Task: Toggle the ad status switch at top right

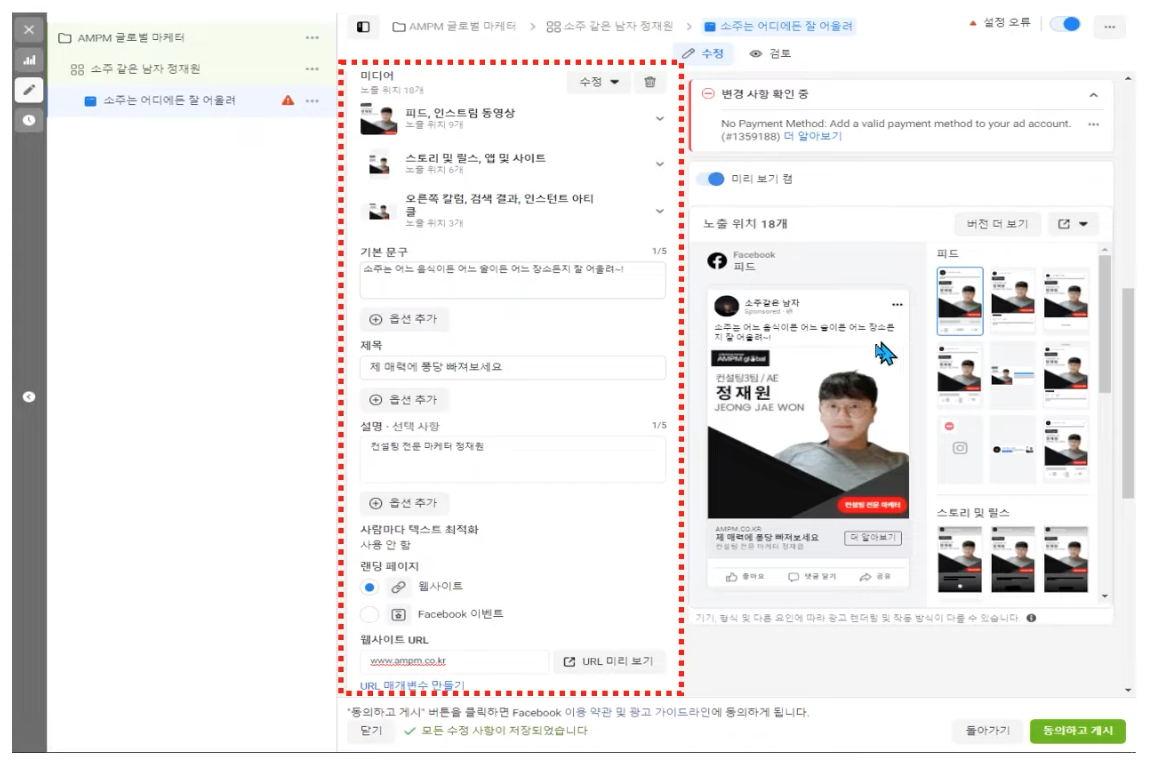Action: pos(1065,24)
